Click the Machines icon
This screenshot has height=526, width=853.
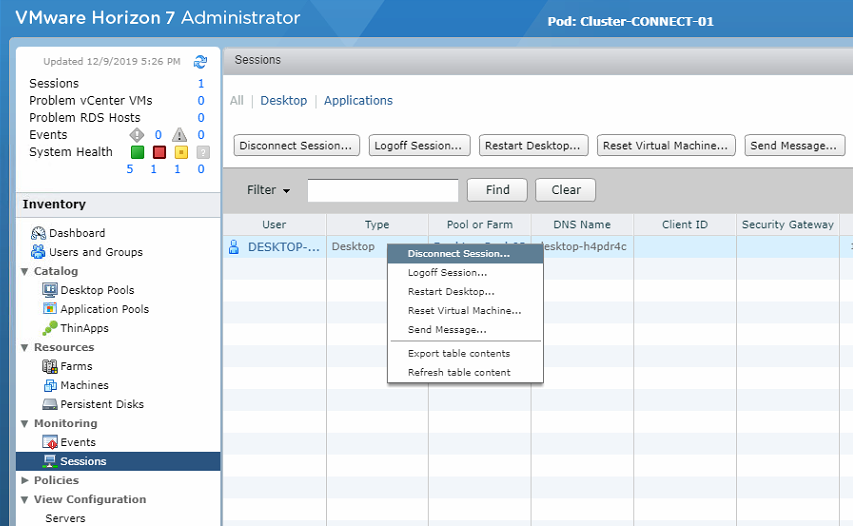tap(50, 385)
